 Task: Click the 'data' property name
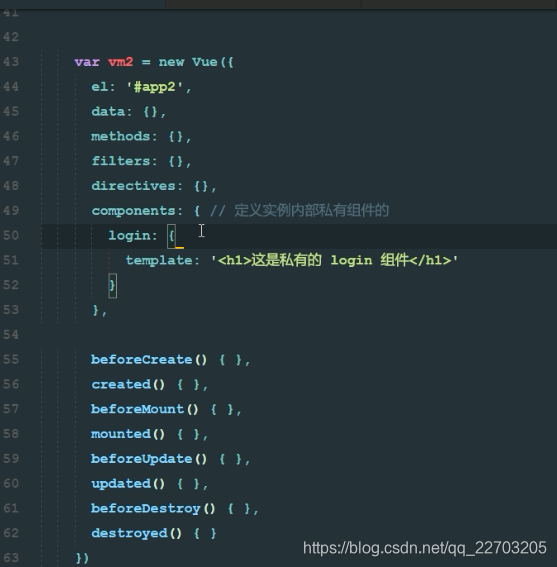click(108, 111)
